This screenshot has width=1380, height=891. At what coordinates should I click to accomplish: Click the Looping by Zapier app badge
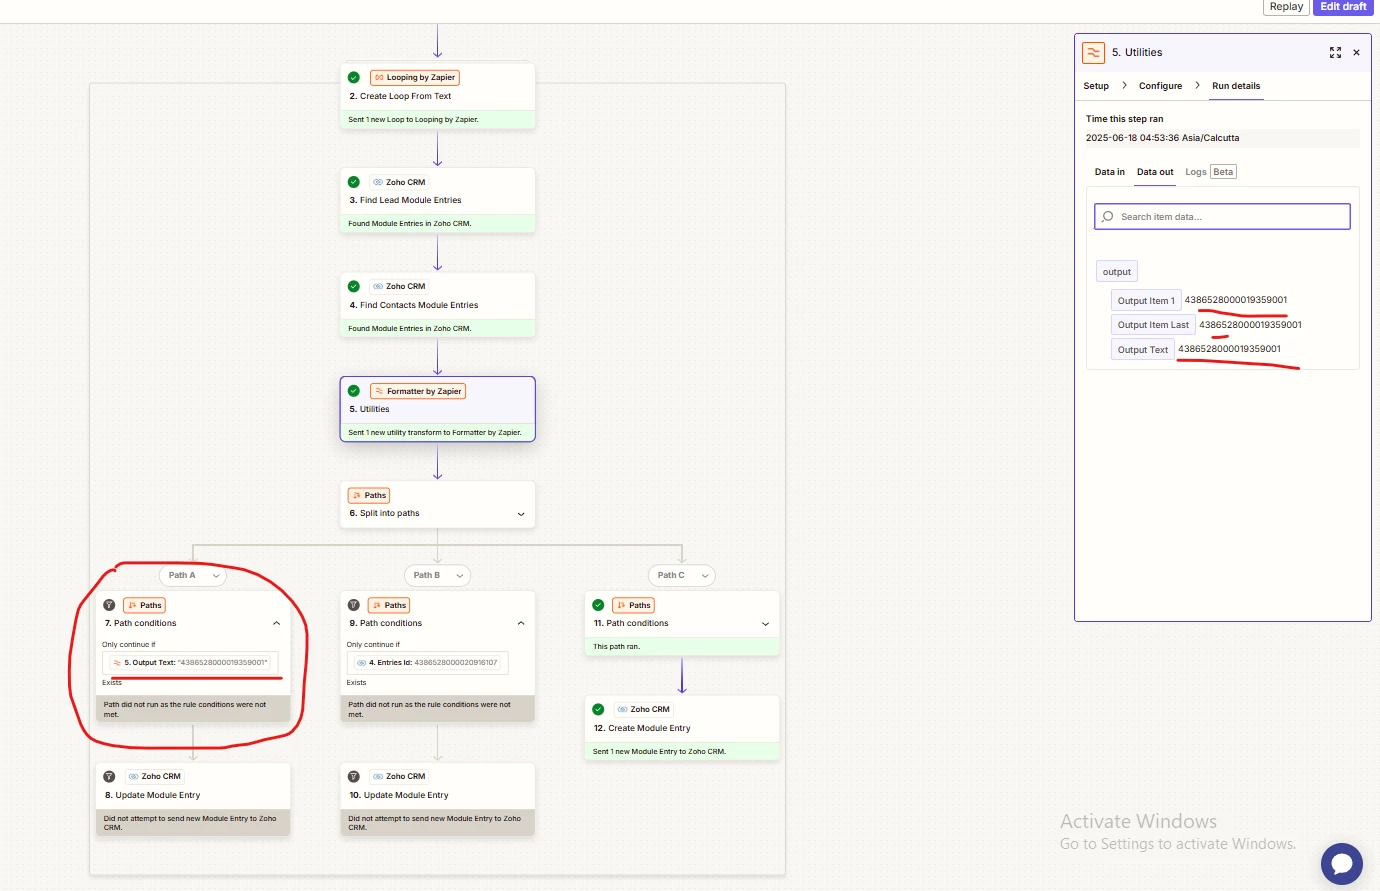415,77
